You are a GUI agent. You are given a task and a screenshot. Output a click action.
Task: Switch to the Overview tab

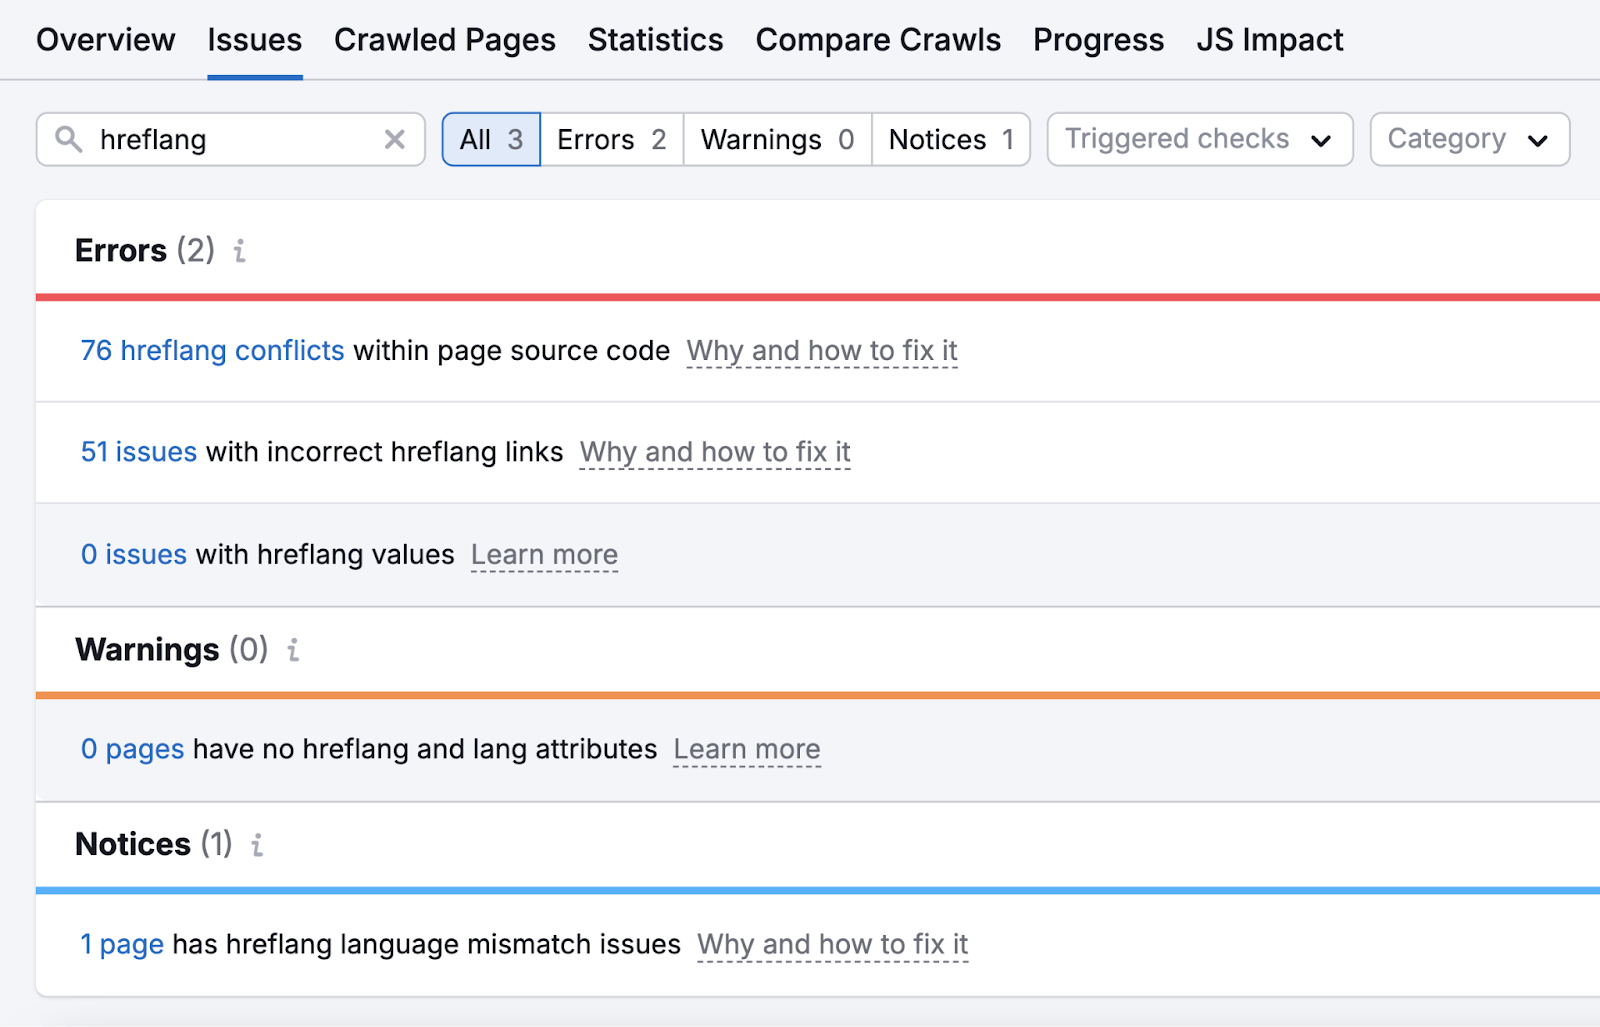click(x=105, y=40)
